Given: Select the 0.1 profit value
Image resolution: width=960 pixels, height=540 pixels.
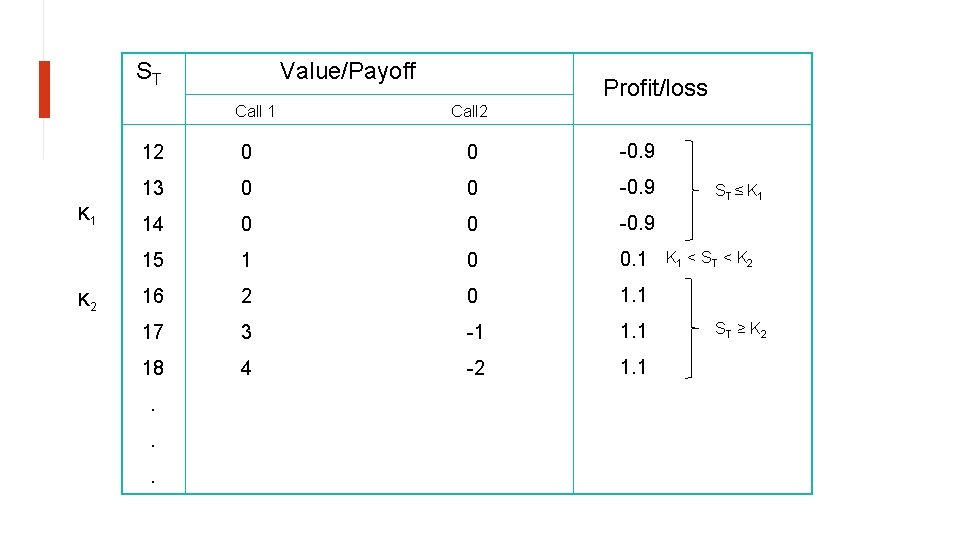Looking at the screenshot, I should point(632,259).
